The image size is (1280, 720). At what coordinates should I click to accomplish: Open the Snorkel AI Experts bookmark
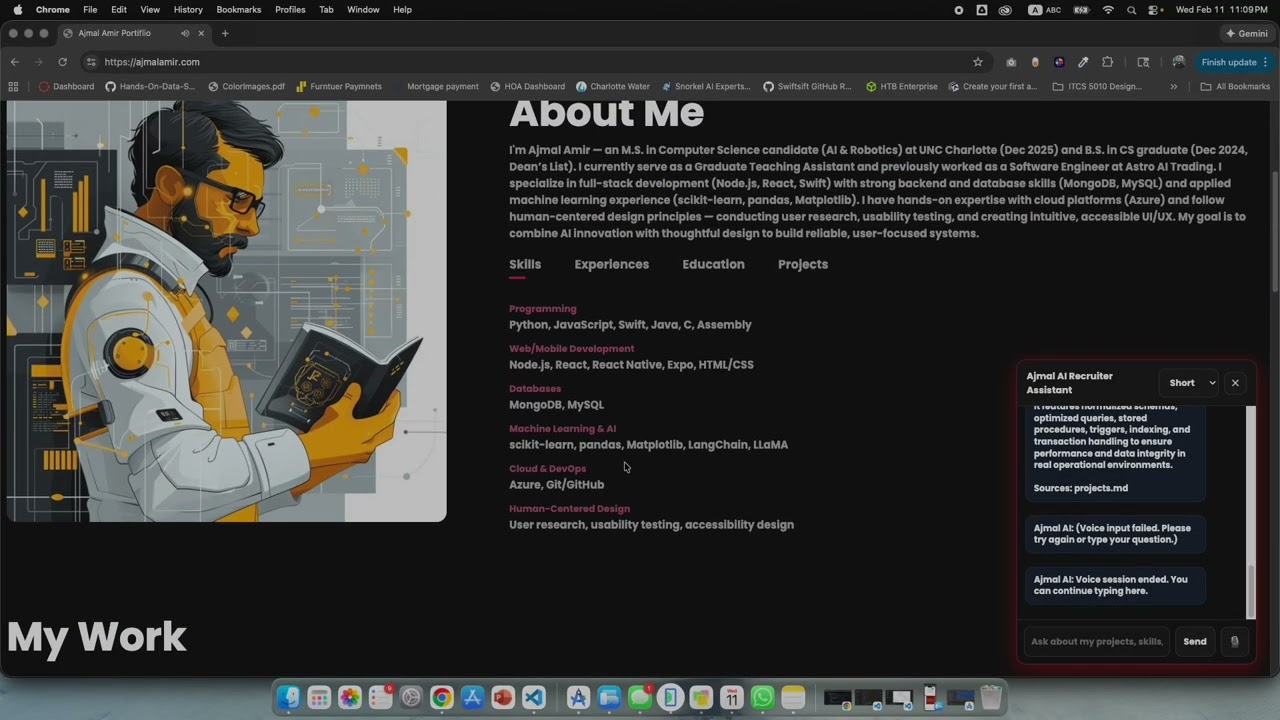tap(705, 86)
